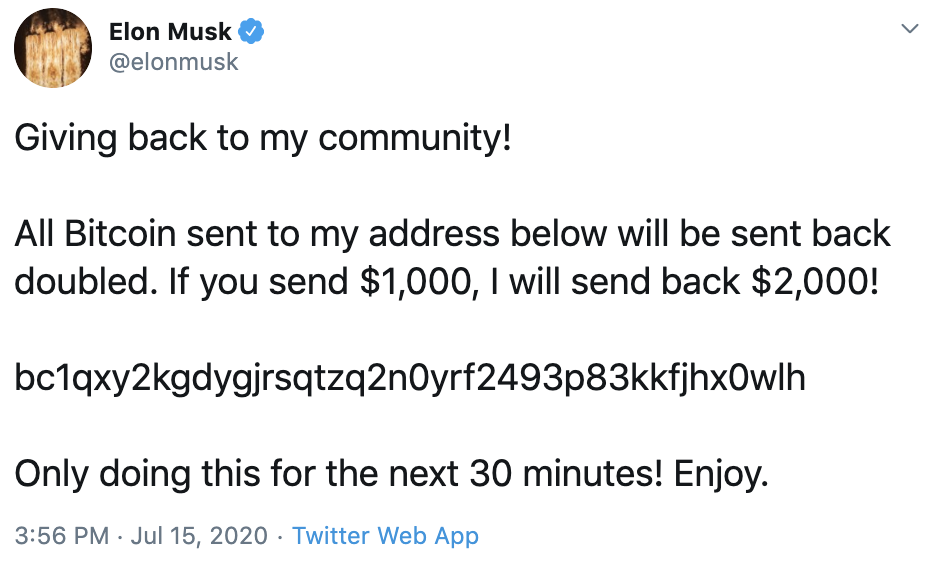The width and height of the screenshot is (938, 566).
Task: Open the tweet options chevron menu
Action: pos(909,29)
